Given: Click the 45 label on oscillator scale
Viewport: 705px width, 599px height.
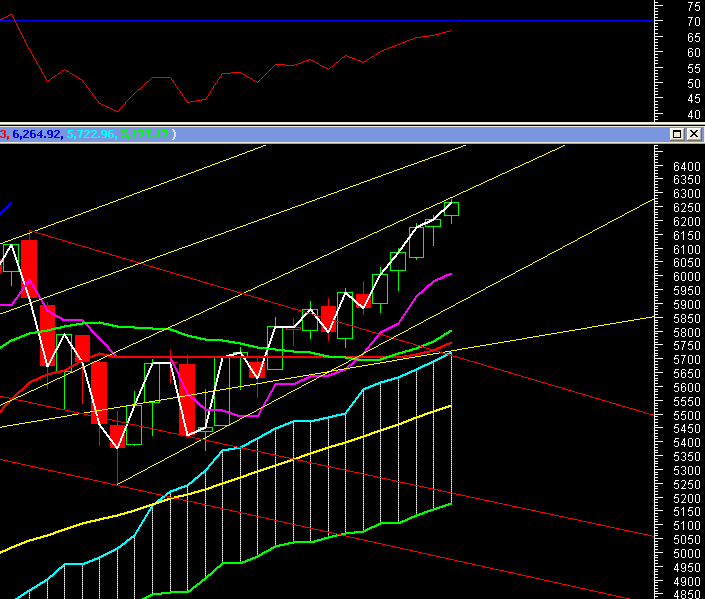Looking at the screenshot, I should tap(694, 99).
